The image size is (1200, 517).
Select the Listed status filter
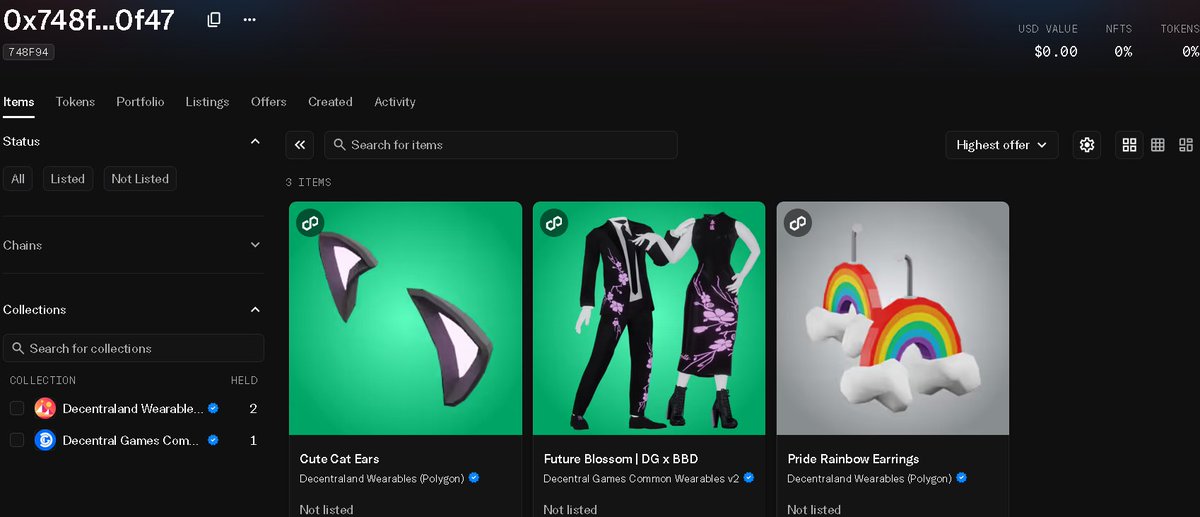coord(68,179)
